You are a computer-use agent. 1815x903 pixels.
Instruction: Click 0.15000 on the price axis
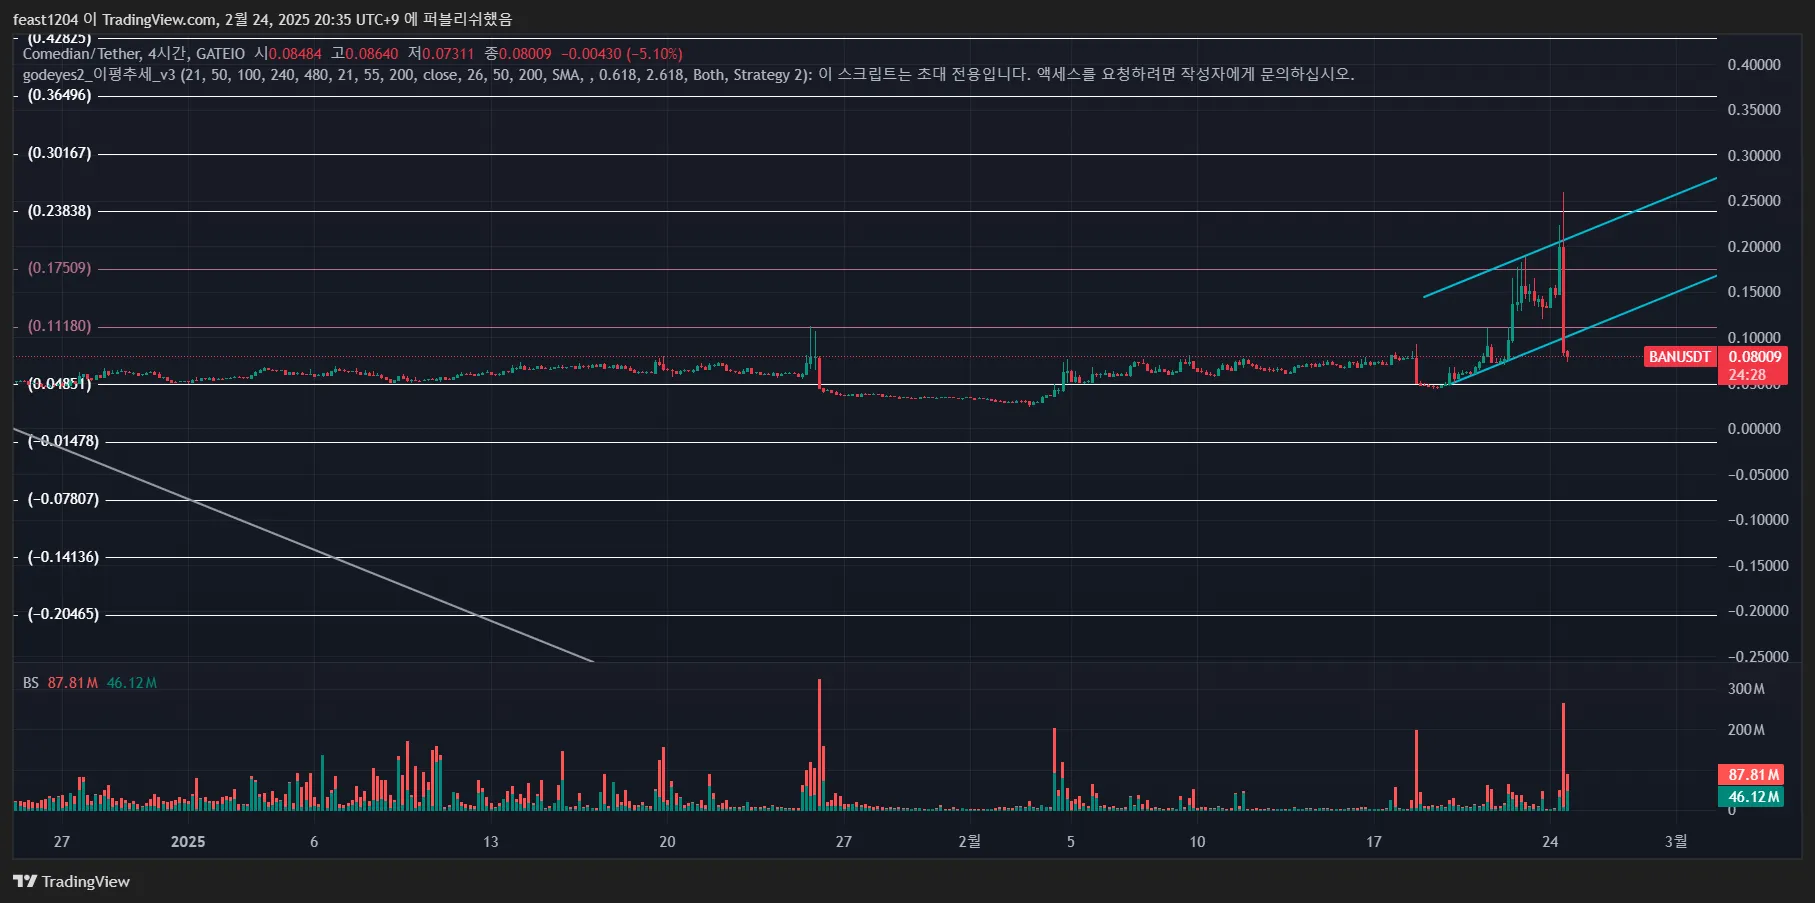(x=1754, y=292)
